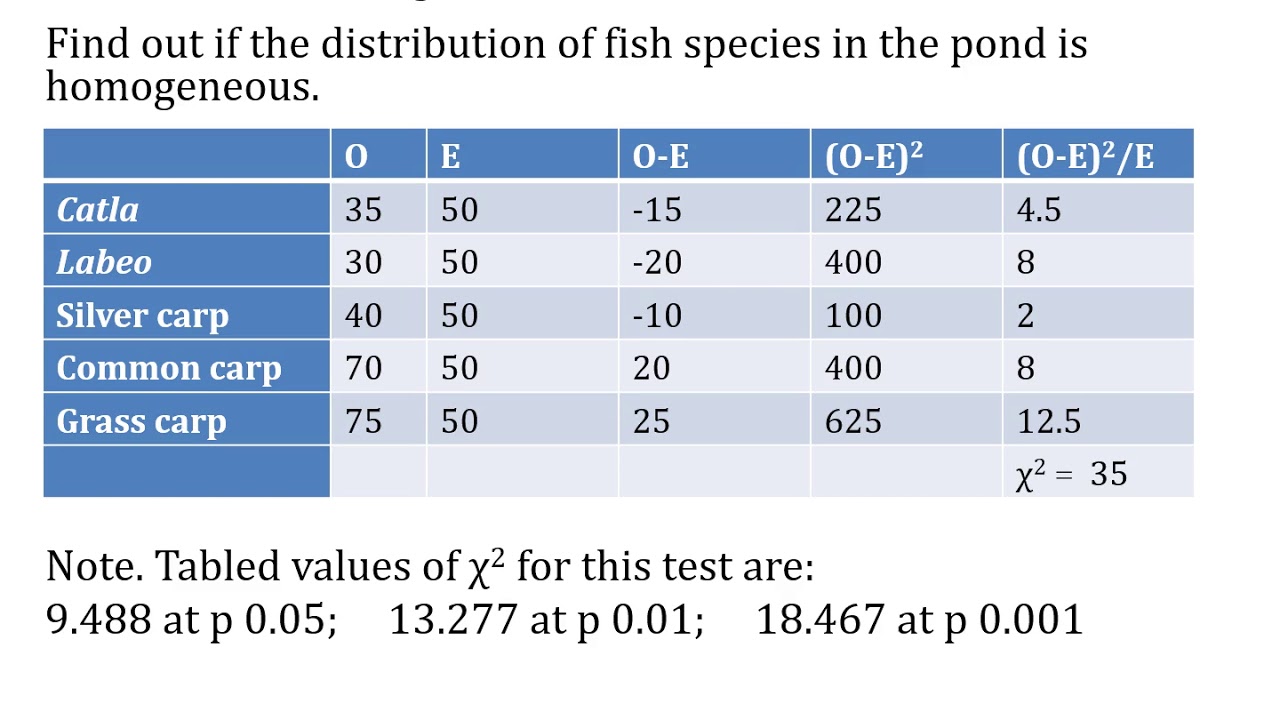Click the Silver carp row header
Screen dimensions: 1280x720
142,316
